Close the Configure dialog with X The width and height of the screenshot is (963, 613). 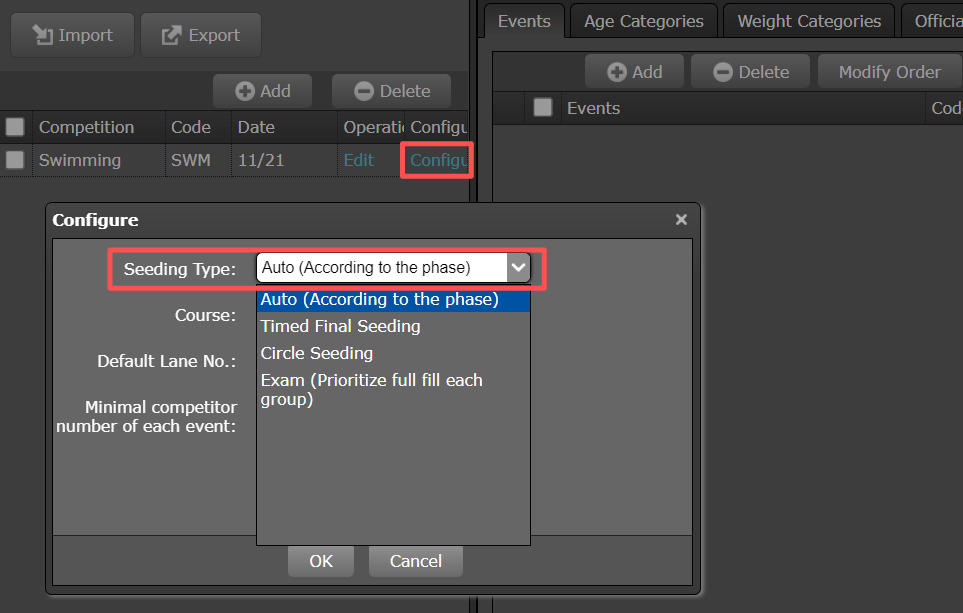[x=681, y=220]
